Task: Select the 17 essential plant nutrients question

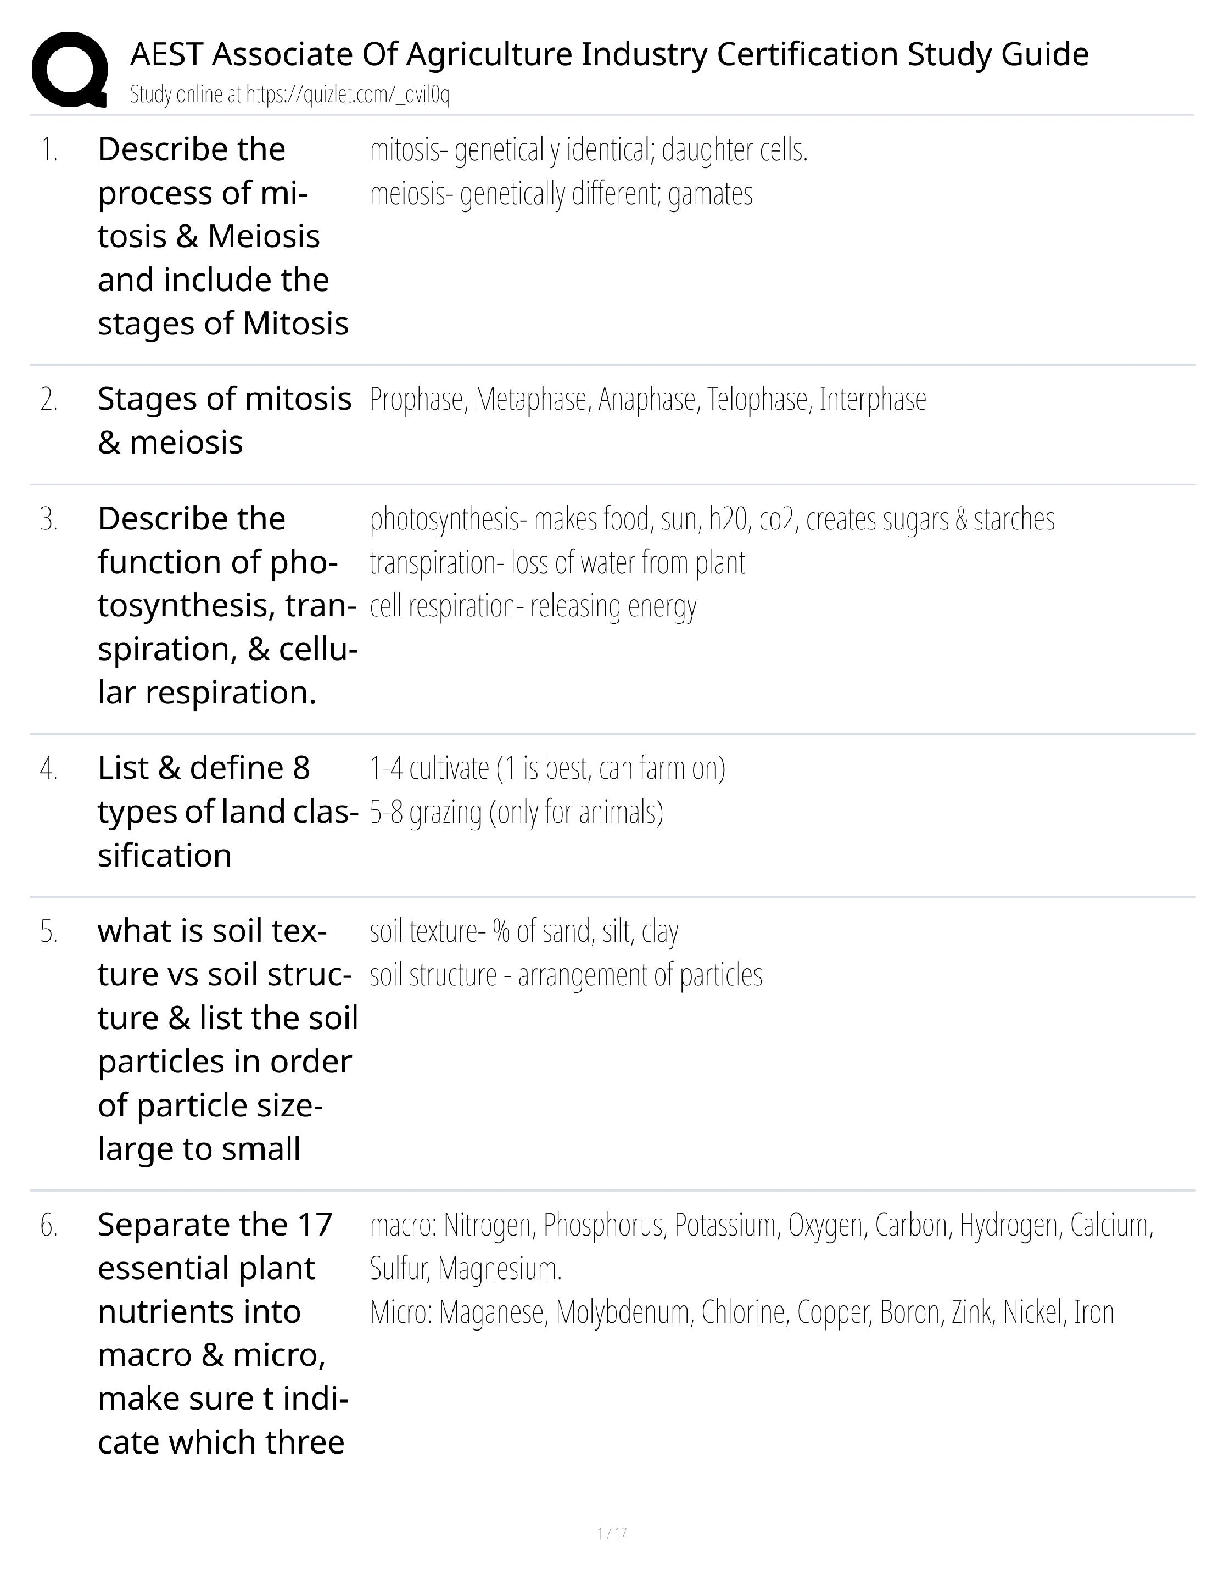Action: 223,1333
